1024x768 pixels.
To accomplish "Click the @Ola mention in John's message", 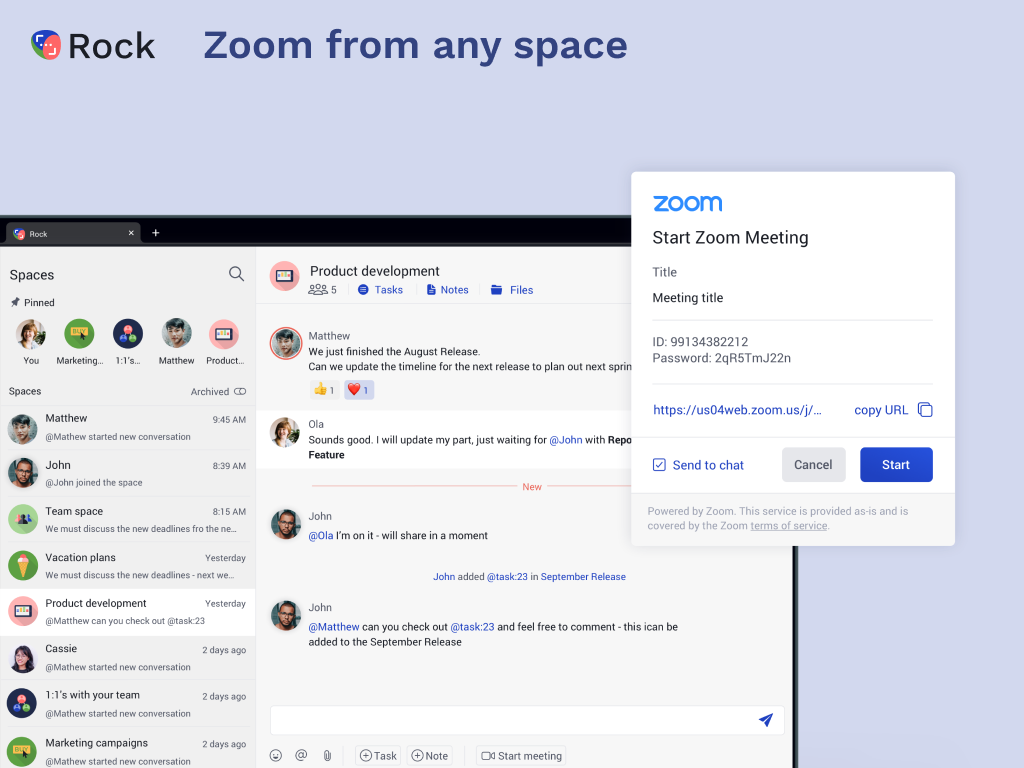I will [x=321, y=536].
